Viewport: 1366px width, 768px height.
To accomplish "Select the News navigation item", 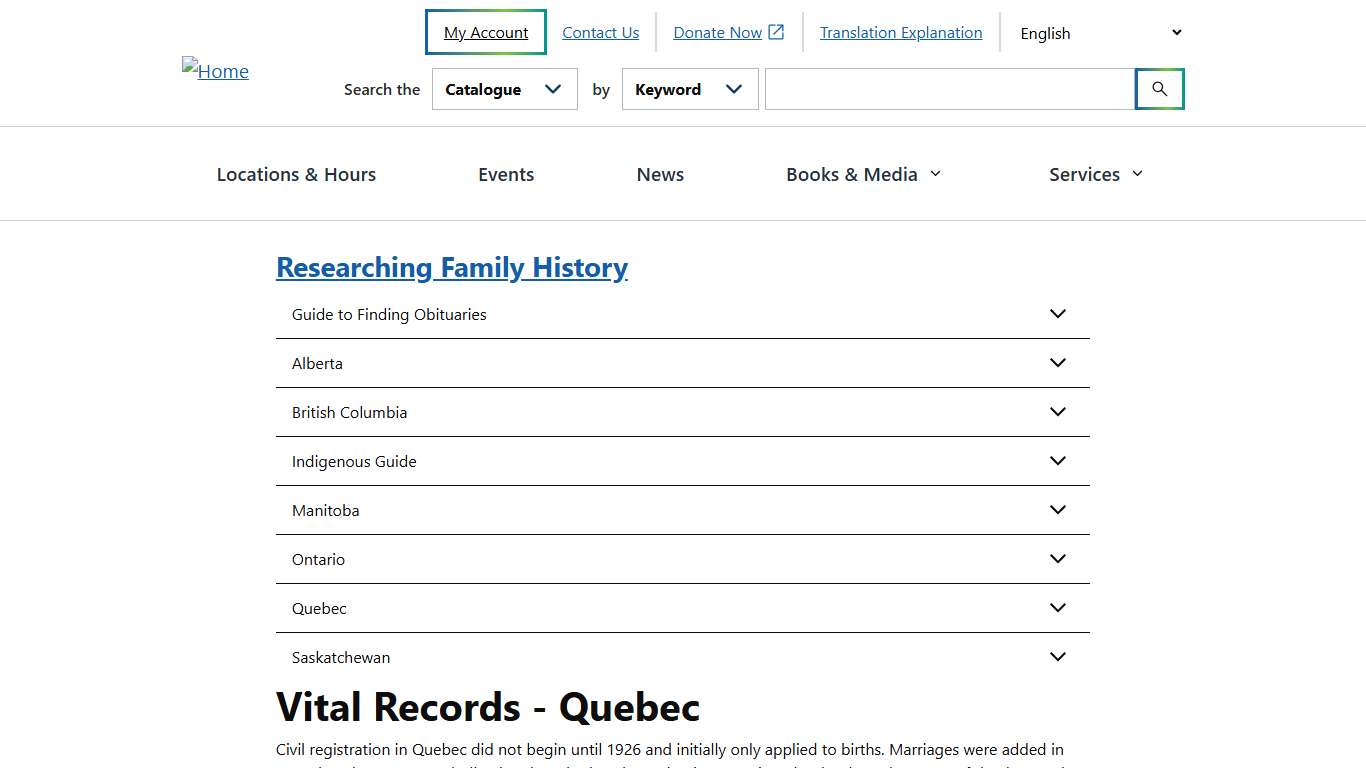I will (659, 174).
